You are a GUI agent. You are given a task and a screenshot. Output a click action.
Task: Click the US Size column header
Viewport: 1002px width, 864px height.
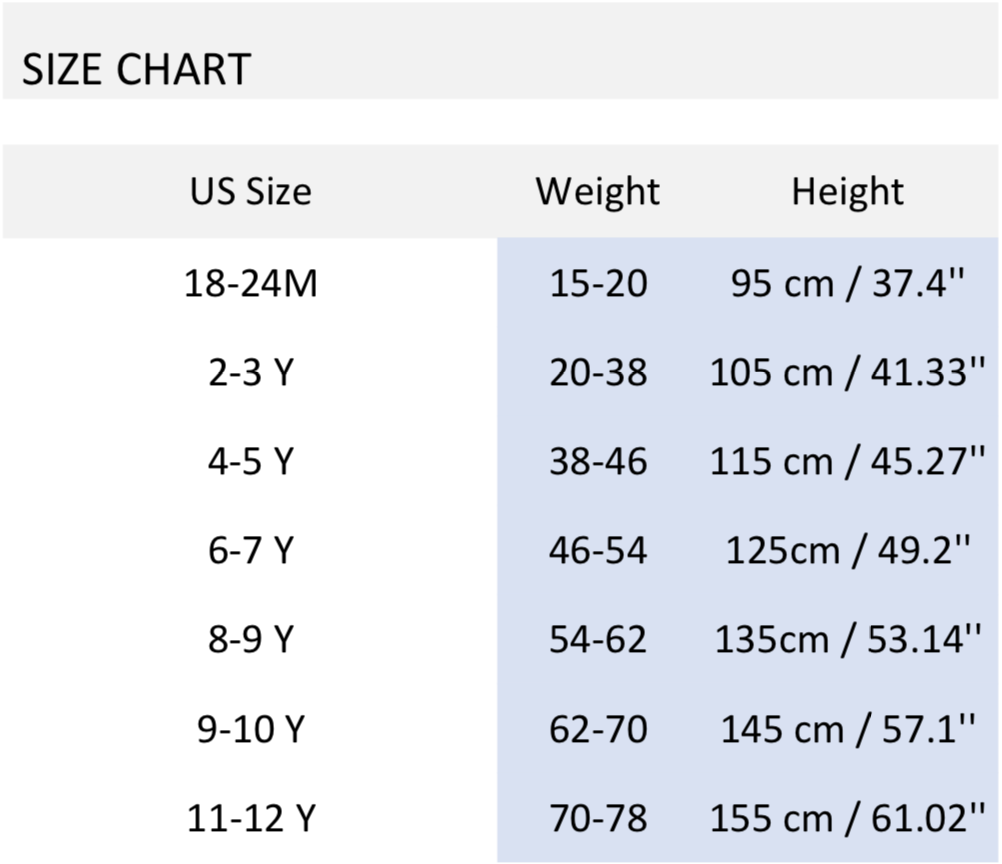coord(250,191)
